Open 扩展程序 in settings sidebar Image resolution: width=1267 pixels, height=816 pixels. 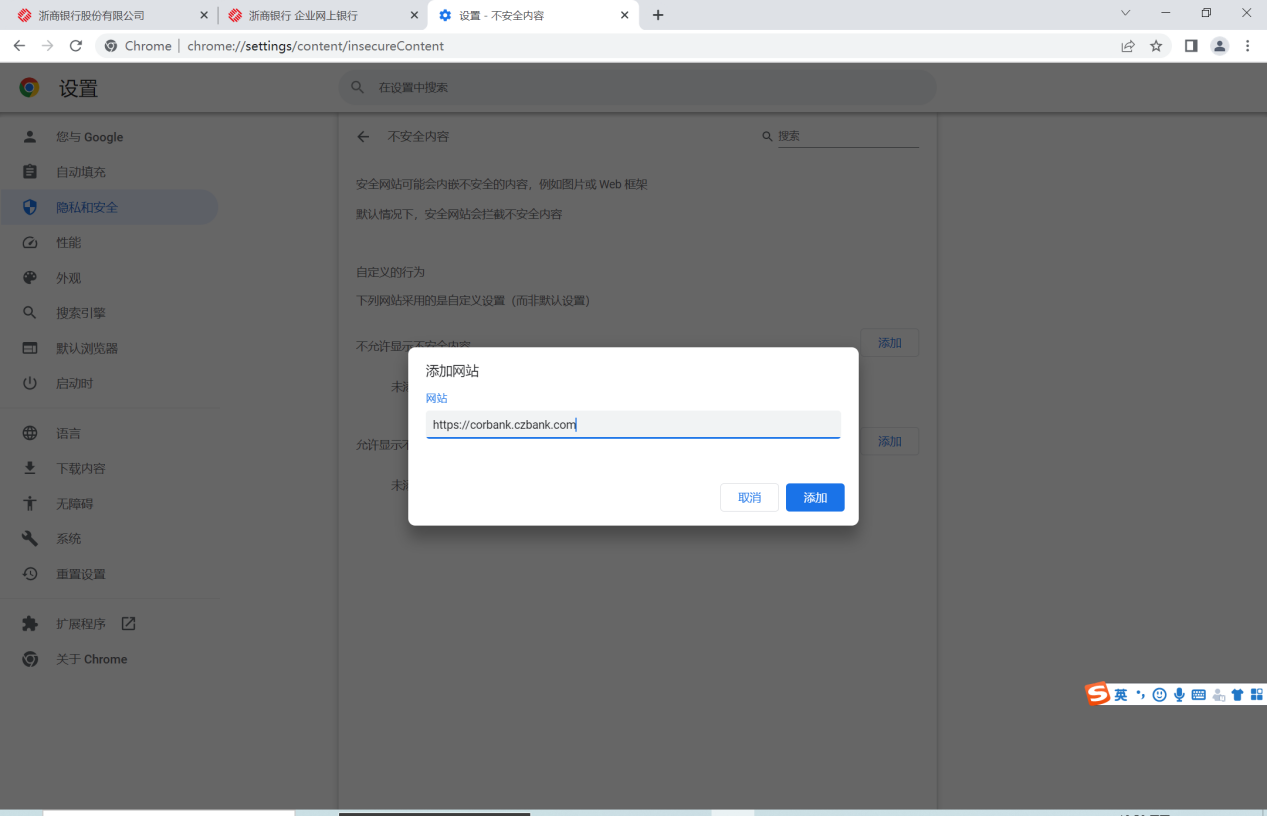tap(81, 624)
